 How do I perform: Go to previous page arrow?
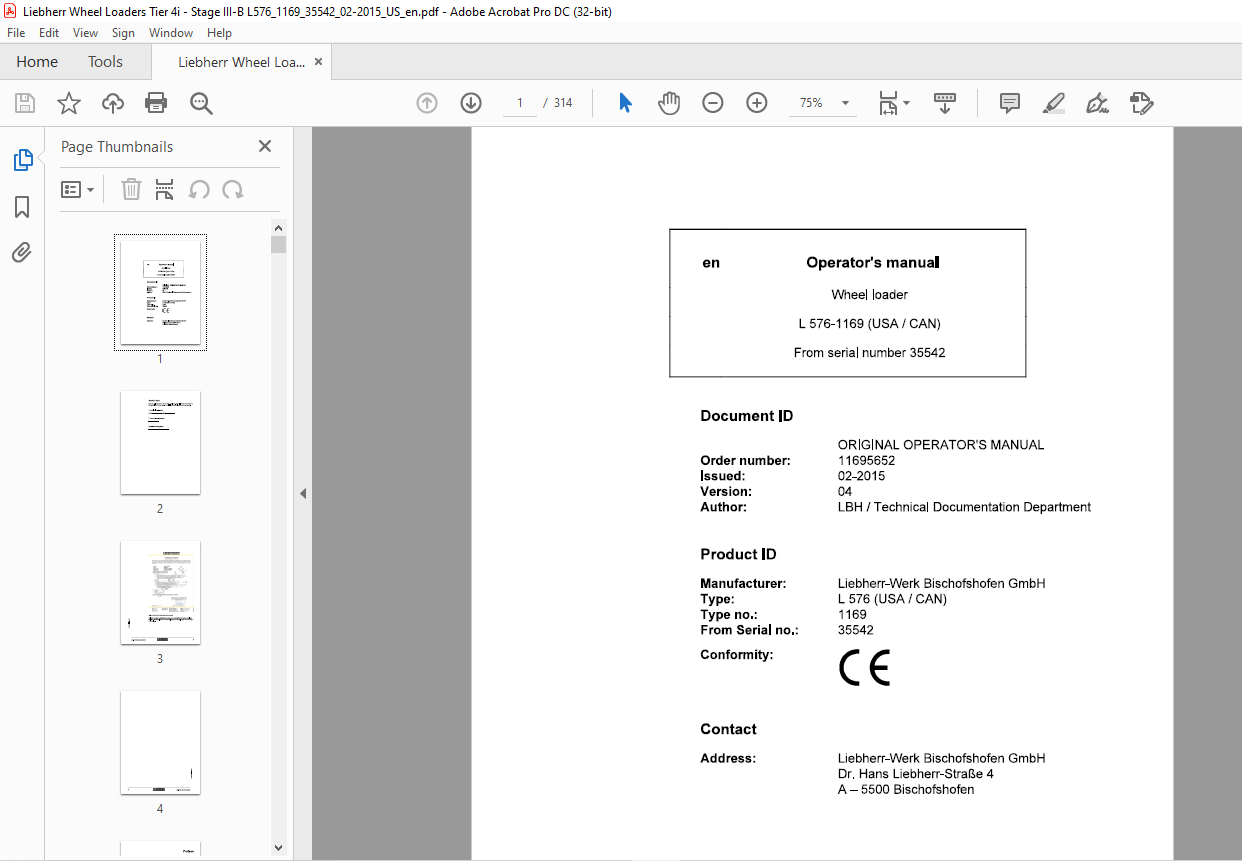point(427,103)
